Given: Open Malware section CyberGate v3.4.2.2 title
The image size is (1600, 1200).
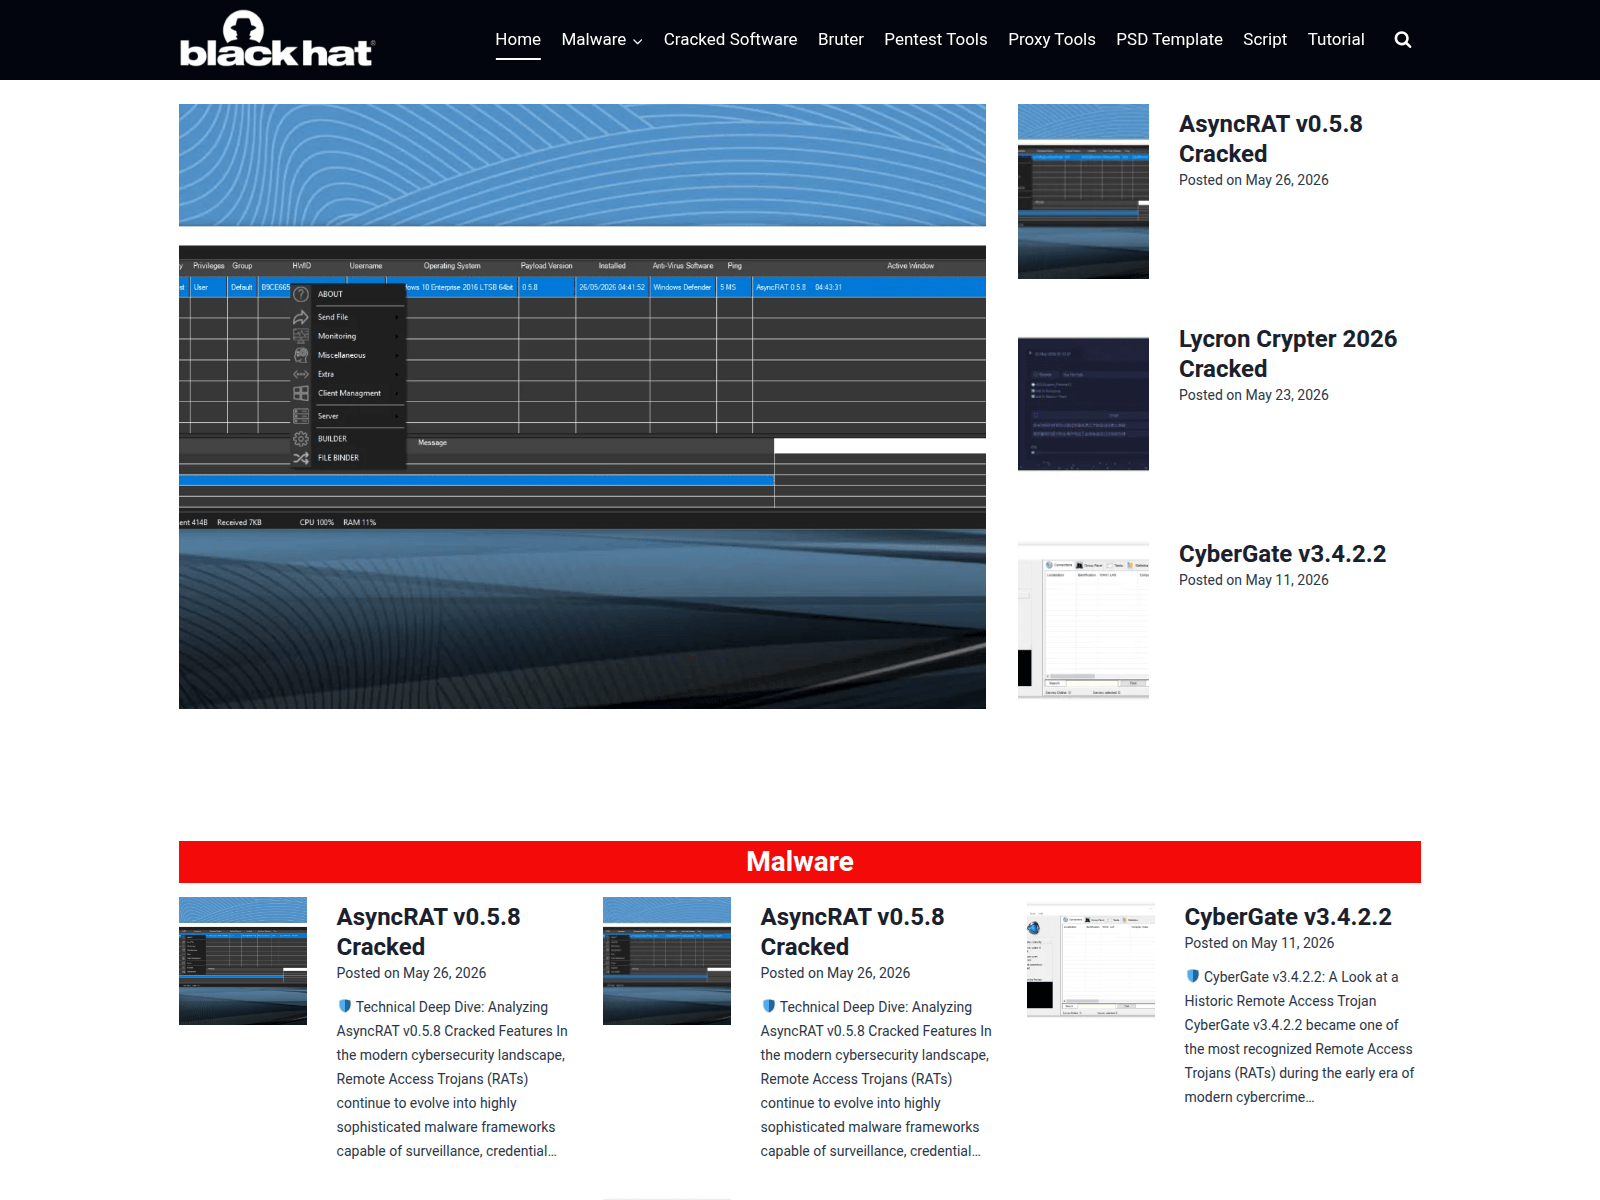Looking at the screenshot, I should click(1288, 917).
